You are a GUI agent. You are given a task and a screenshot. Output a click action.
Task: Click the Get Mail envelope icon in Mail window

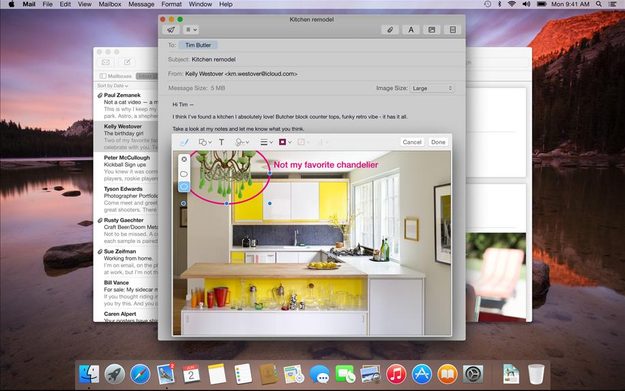point(106,62)
